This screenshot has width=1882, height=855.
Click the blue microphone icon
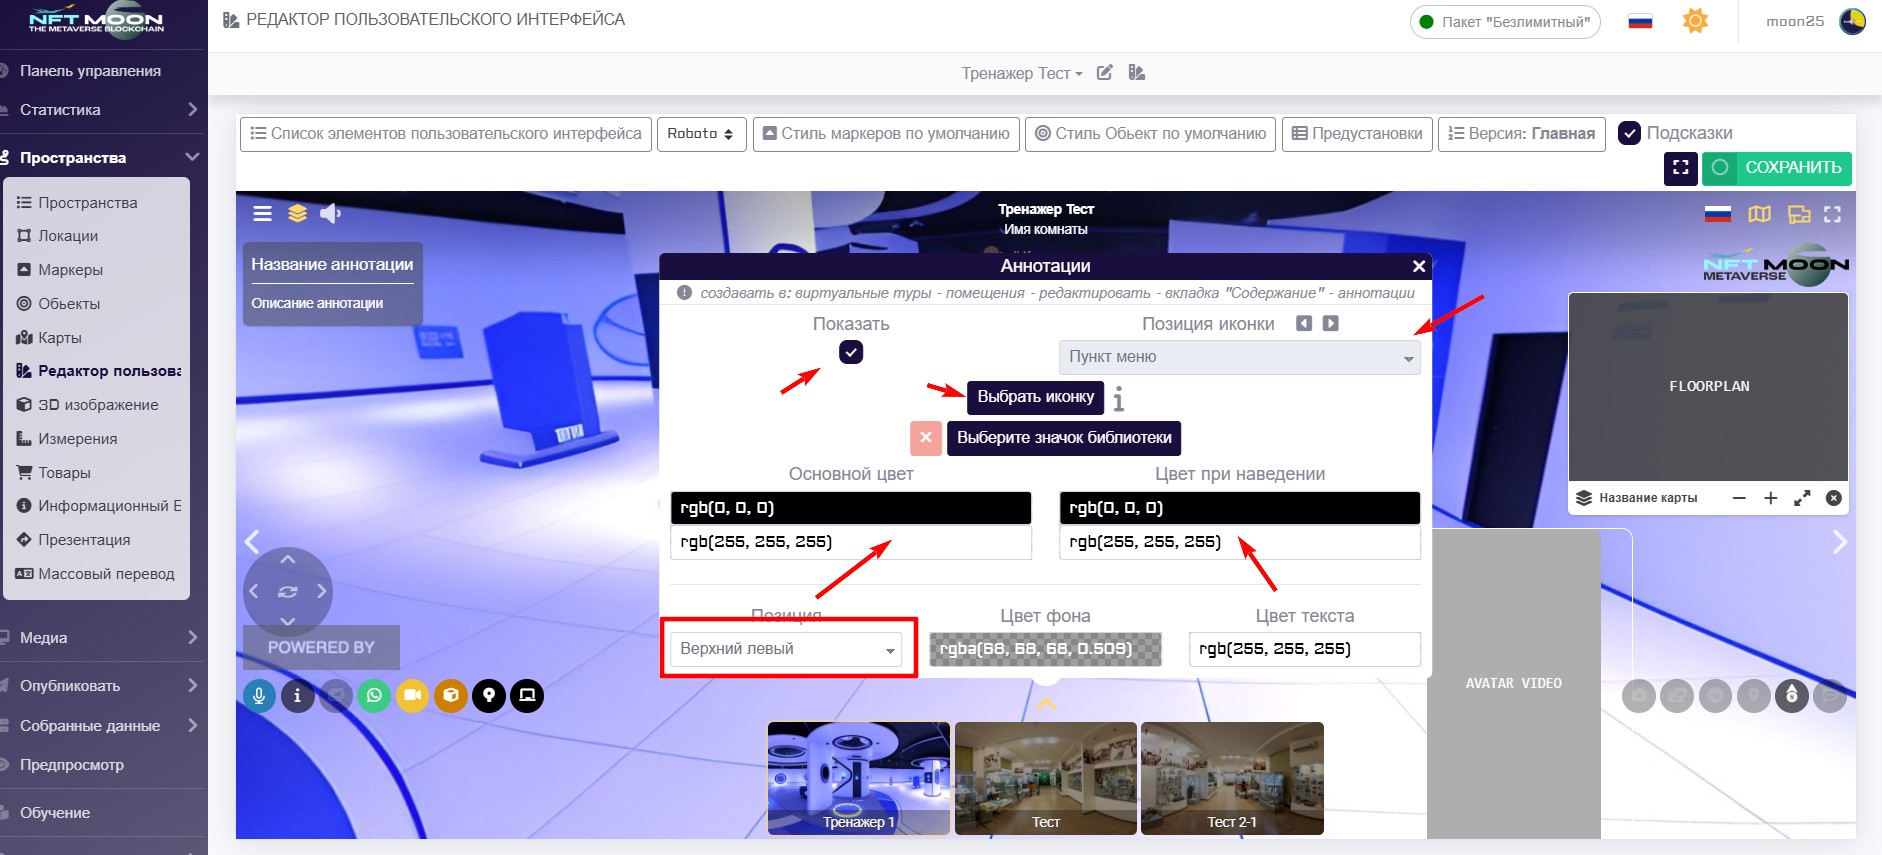tap(259, 695)
